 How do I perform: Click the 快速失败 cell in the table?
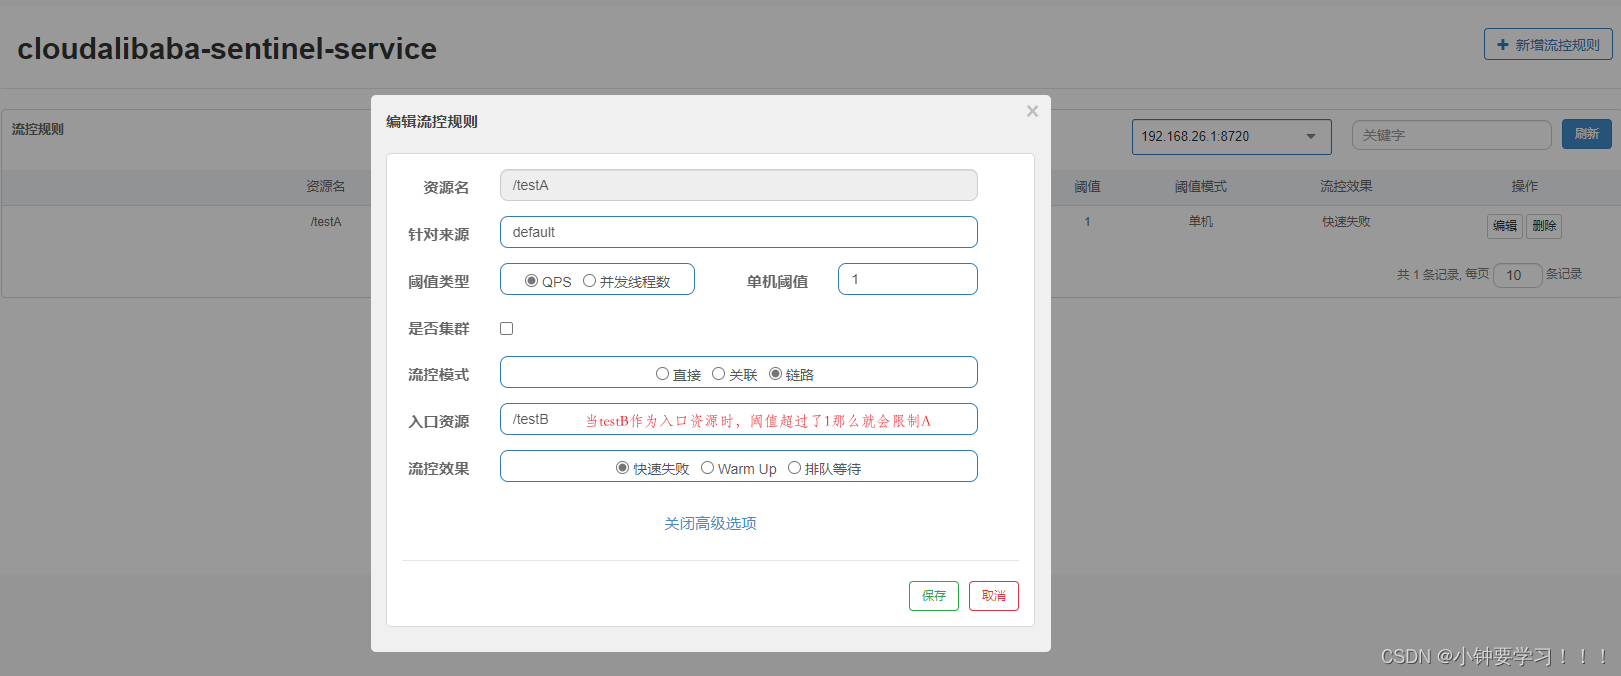click(x=1346, y=222)
